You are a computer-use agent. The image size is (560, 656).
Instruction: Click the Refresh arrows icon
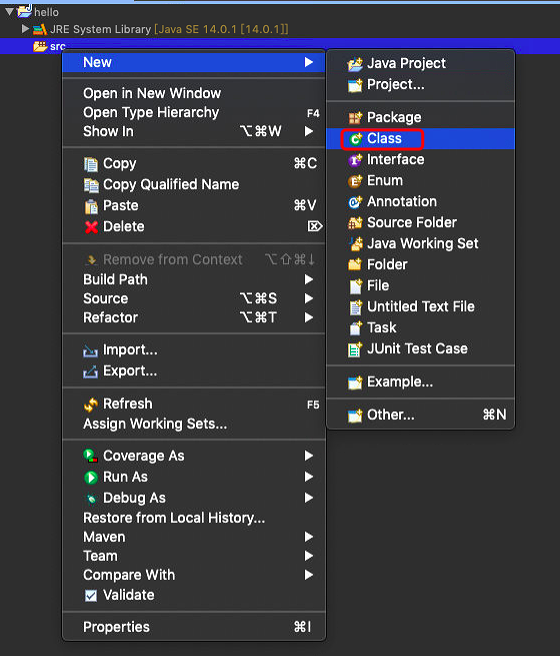pos(91,405)
